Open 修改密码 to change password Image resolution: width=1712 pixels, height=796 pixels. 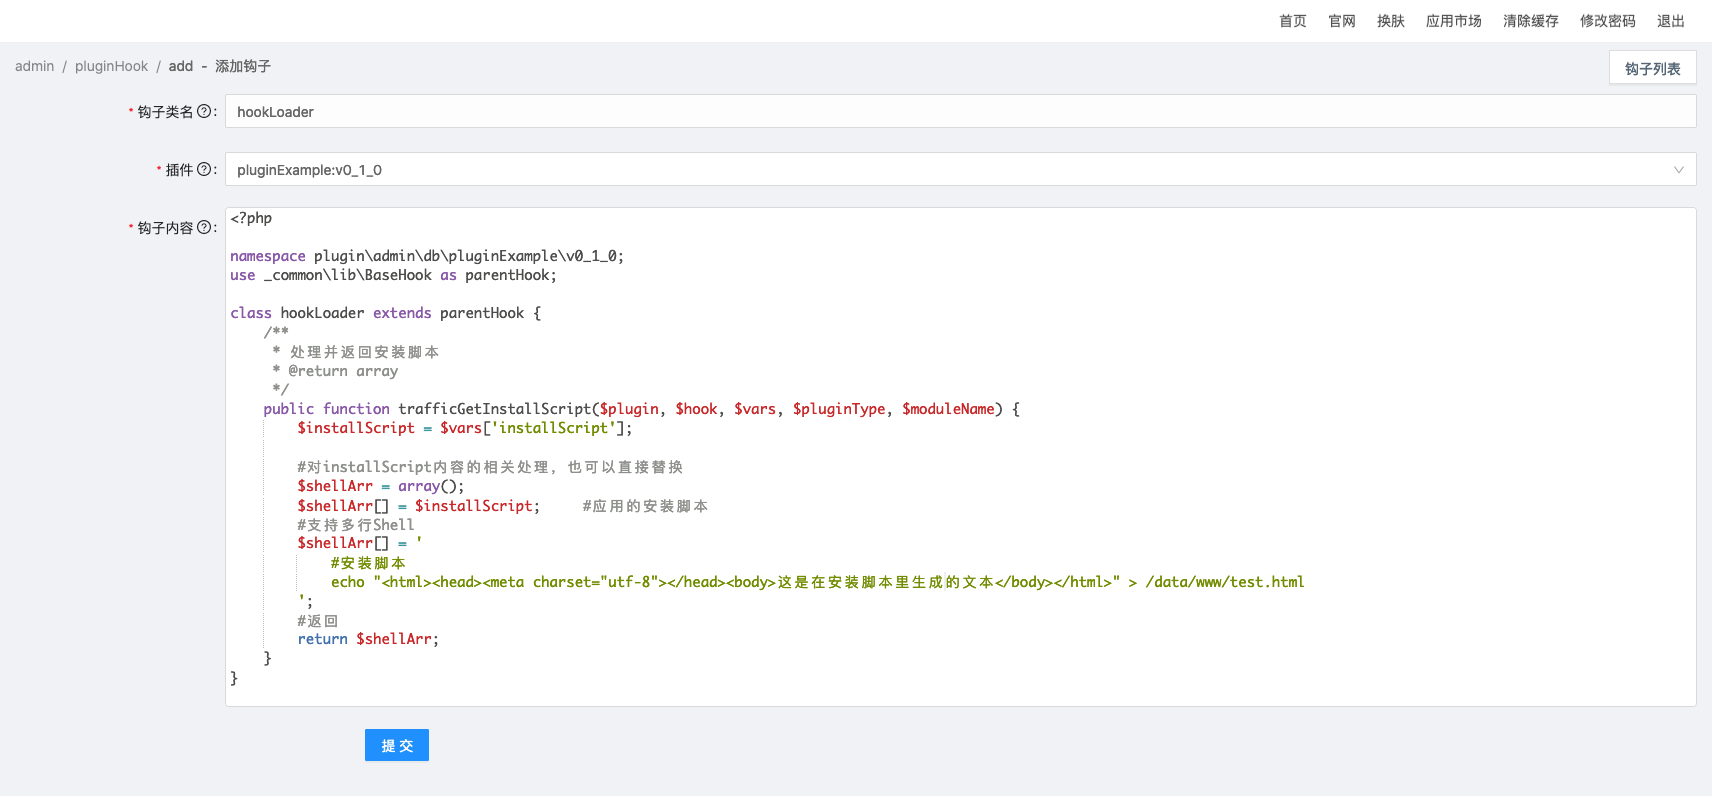(x=1607, y=21)
